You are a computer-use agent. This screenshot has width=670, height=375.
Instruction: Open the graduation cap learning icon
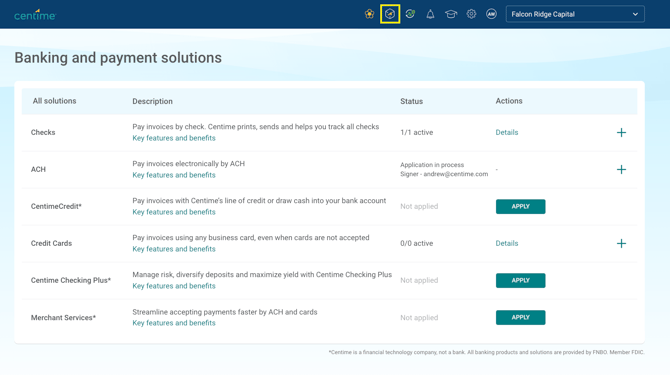[451, 14]
